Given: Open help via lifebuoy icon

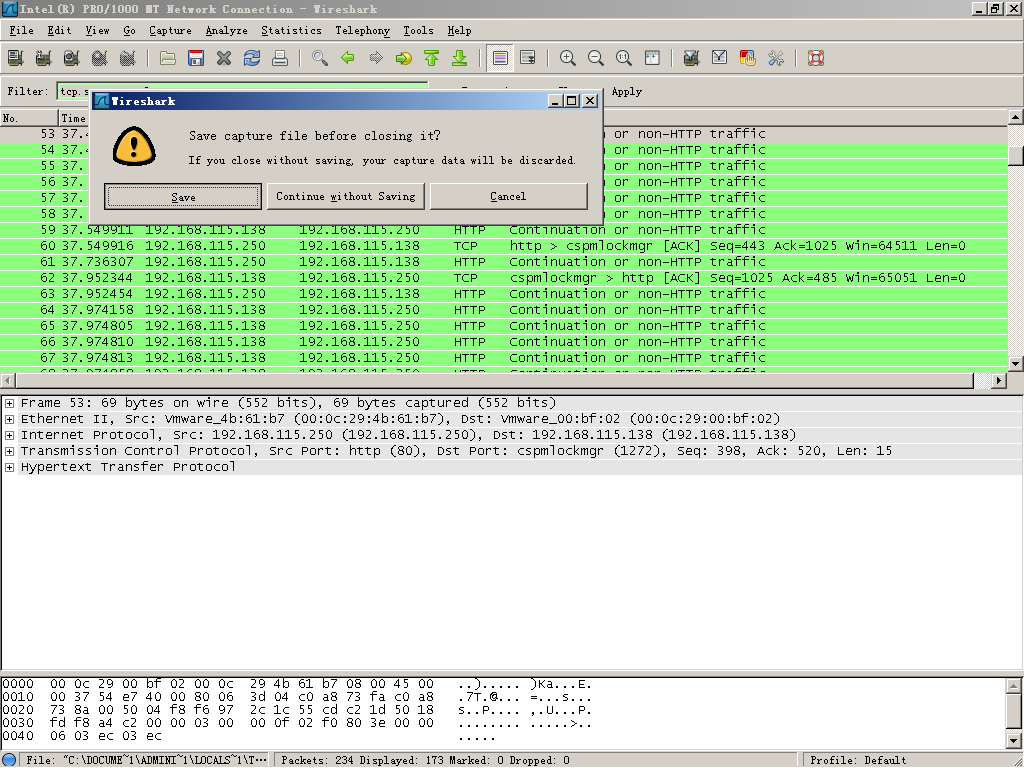Looking at the screenshot, I should tap(816, 58).
